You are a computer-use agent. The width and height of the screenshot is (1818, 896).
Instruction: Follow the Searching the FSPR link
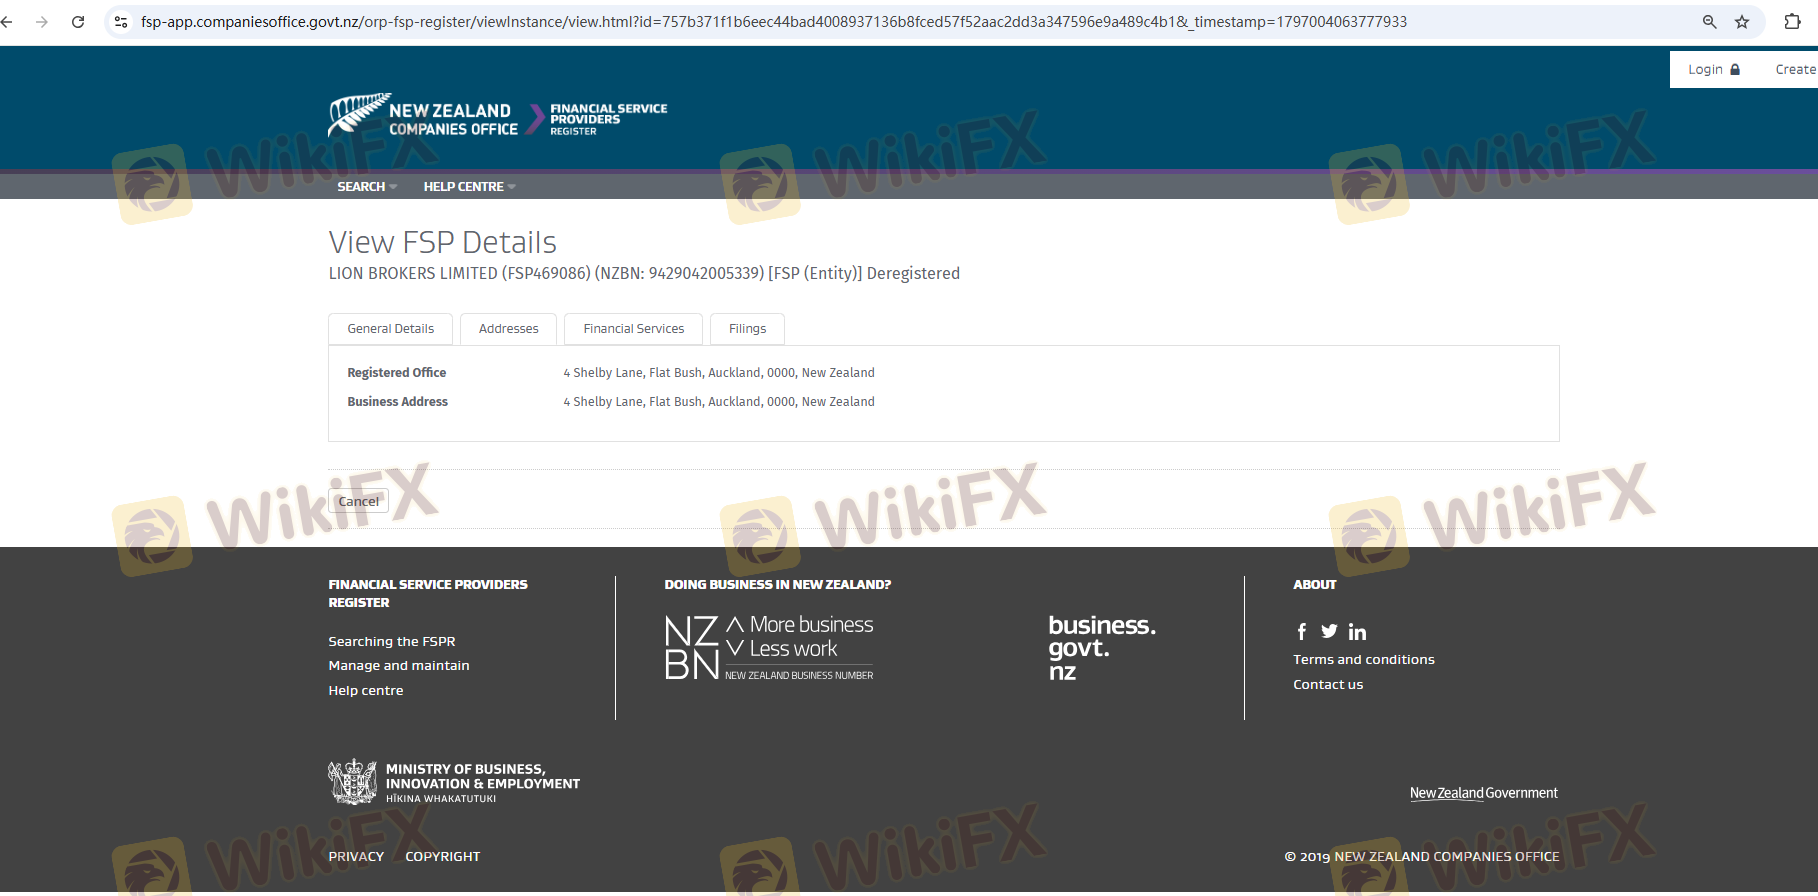pyautogui.click(x=391, y=642)
